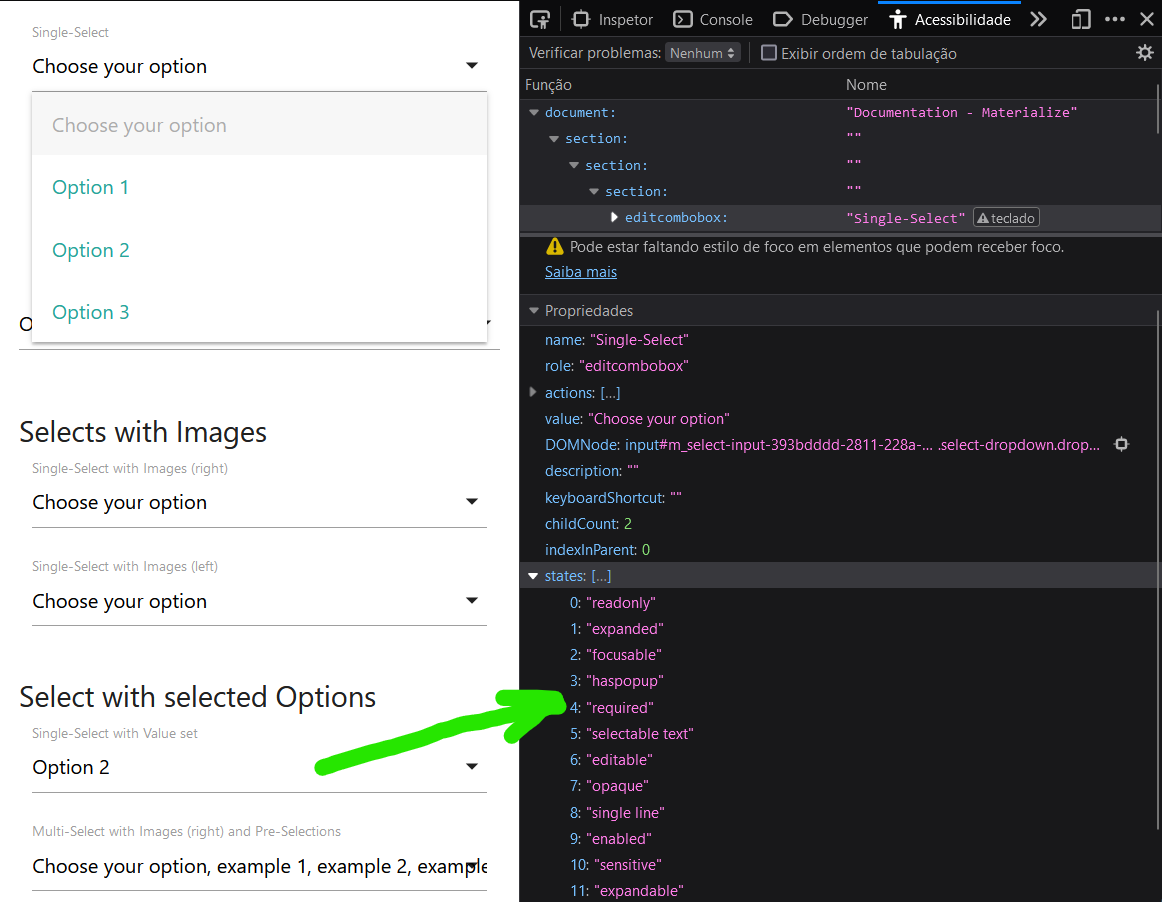
Task: Switch to the Inspetor tab
Action: pos(613,19)
